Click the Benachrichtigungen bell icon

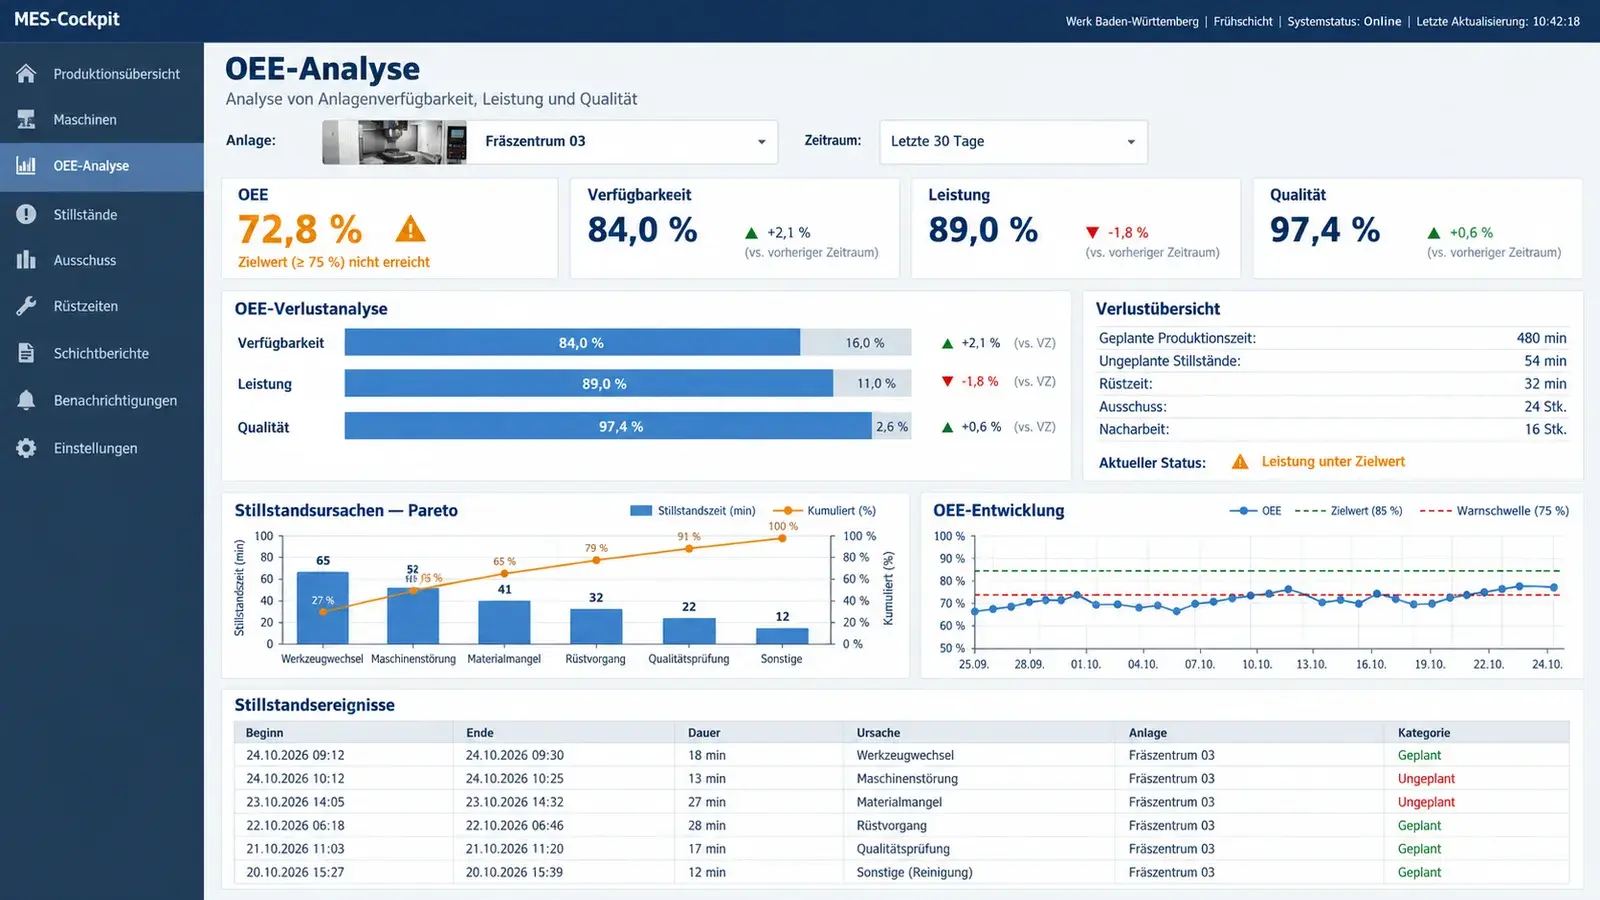26,400
